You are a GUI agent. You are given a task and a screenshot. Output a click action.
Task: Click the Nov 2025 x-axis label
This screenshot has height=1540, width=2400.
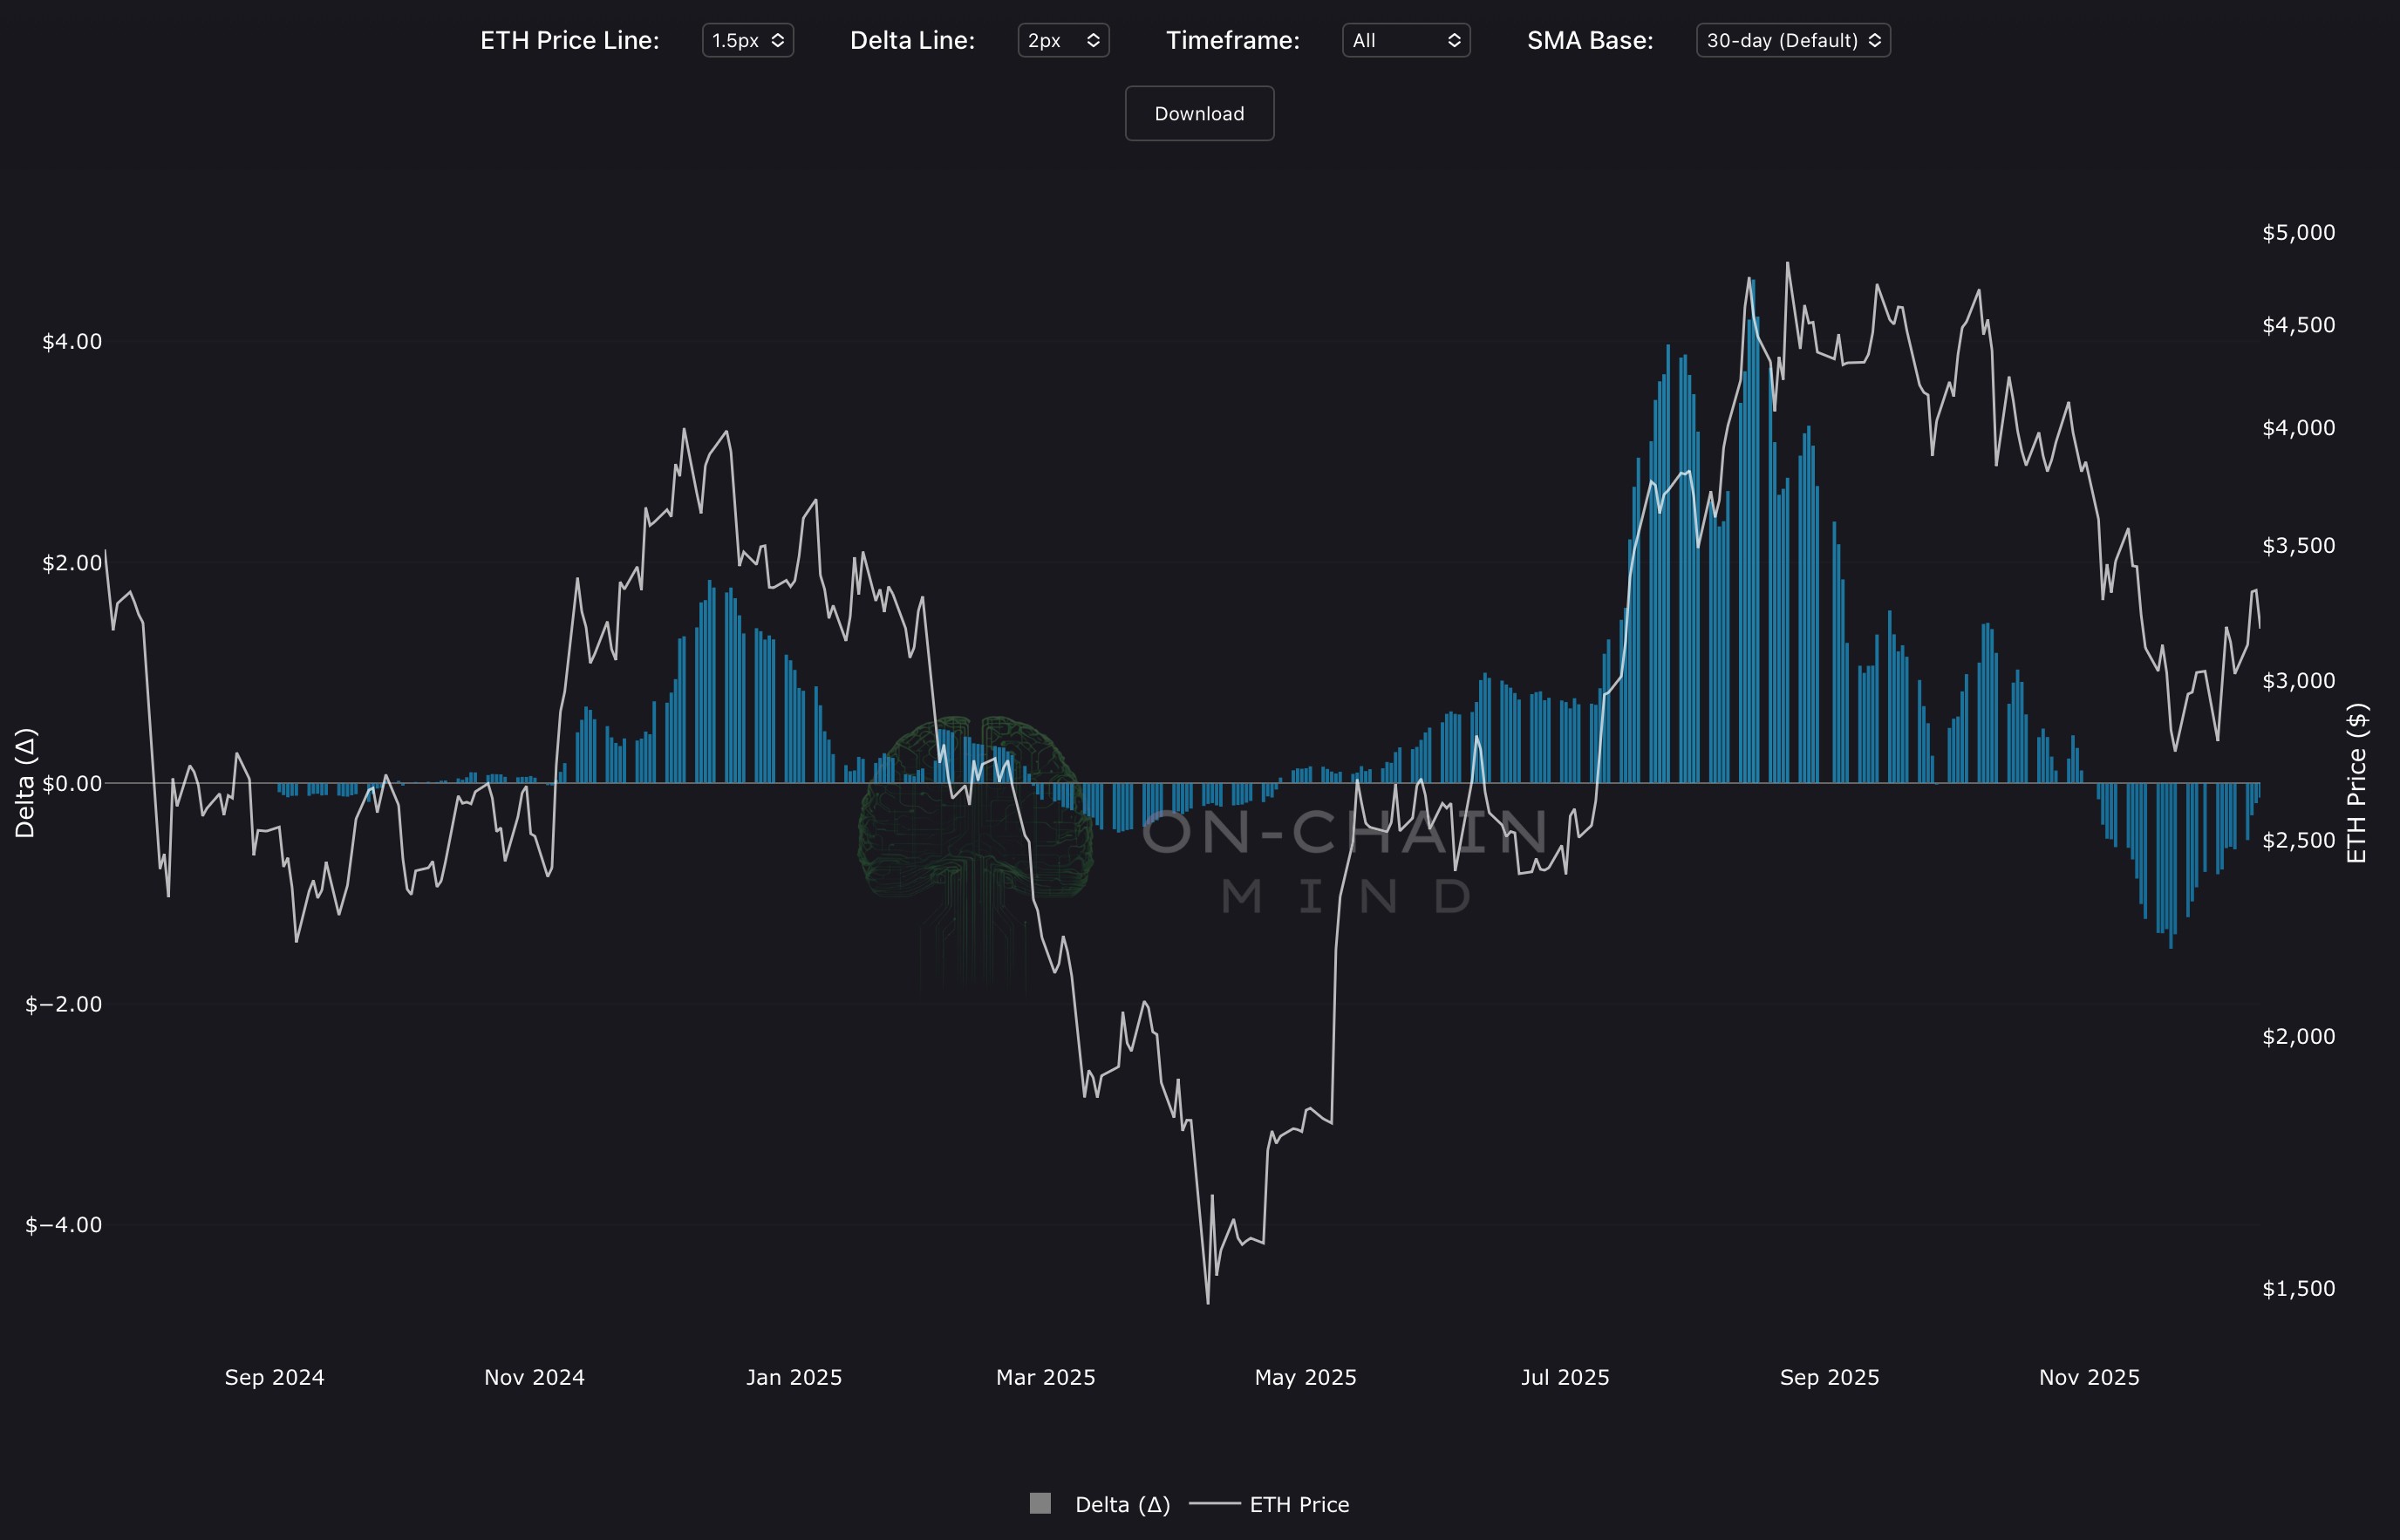click(x=2089, y=1377)
